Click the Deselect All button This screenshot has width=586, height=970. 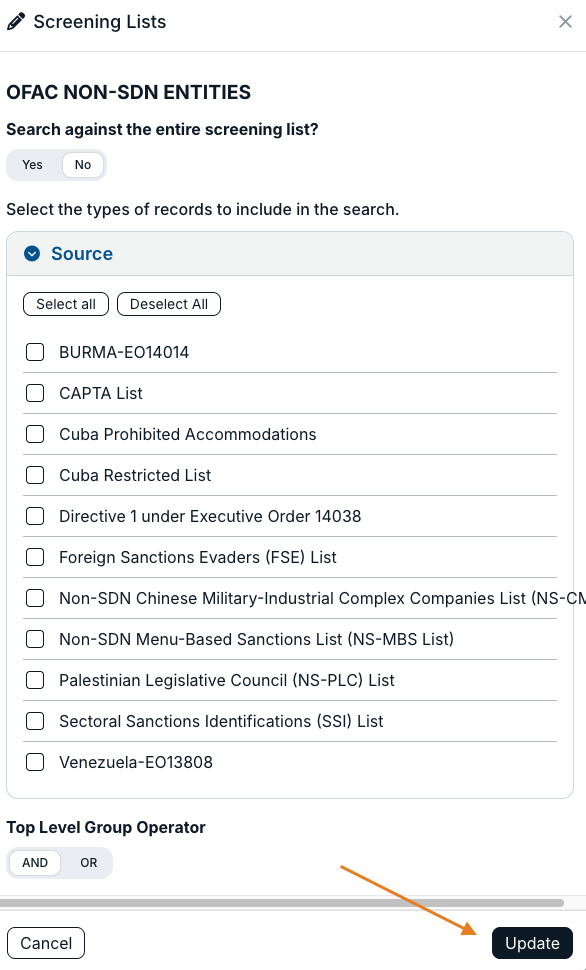pyautogui.click(x=169, y=304)
